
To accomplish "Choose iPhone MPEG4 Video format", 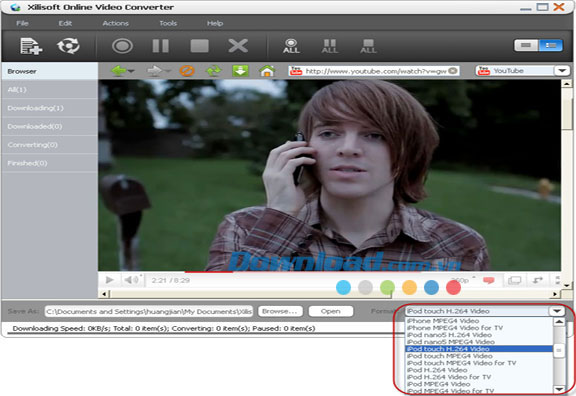I will pyautogui.click(x=443, y=321).
